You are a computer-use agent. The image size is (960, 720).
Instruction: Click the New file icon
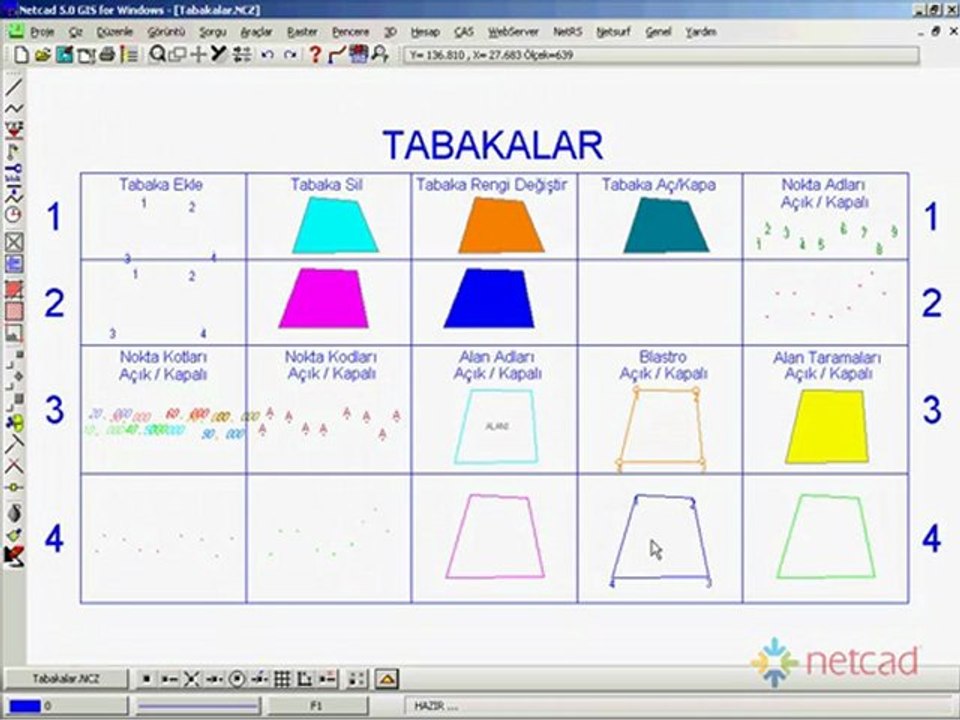[21, 55]
